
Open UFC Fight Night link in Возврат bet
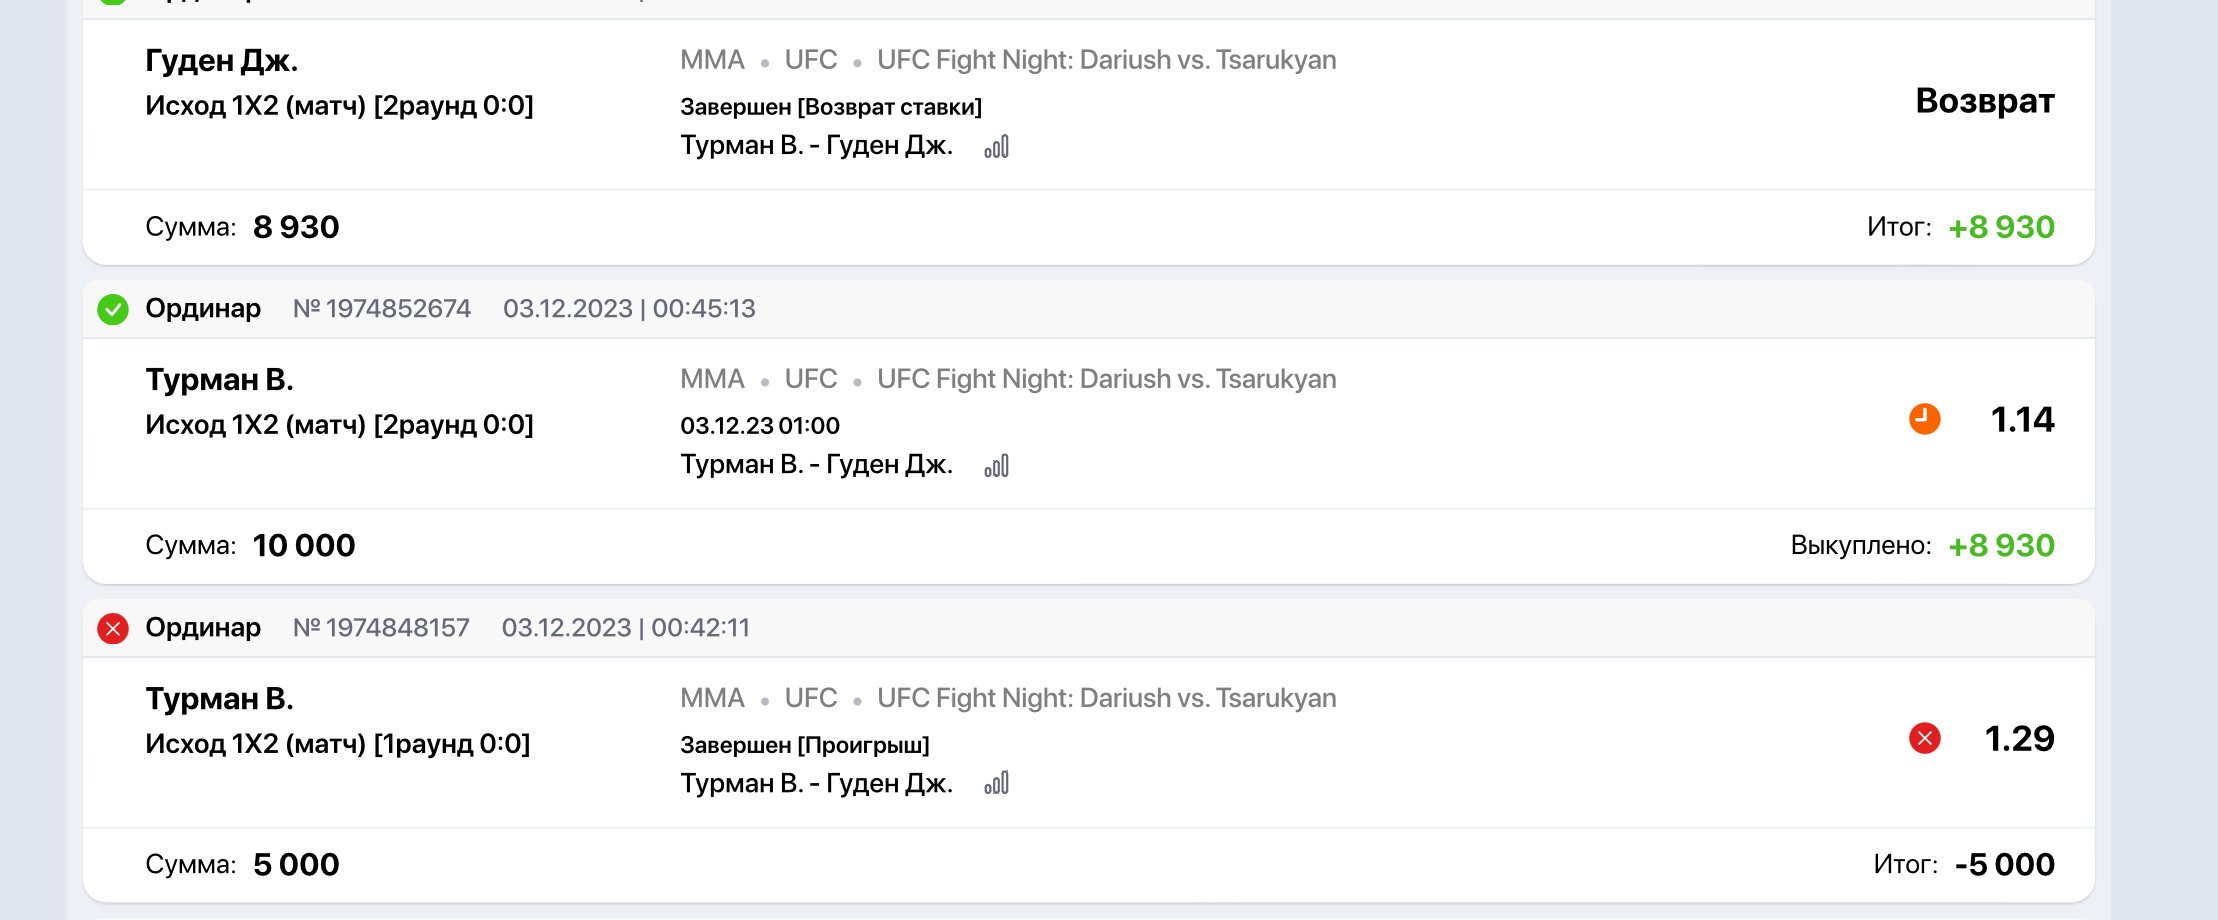pyautogui.click(x=1106, y=60)
